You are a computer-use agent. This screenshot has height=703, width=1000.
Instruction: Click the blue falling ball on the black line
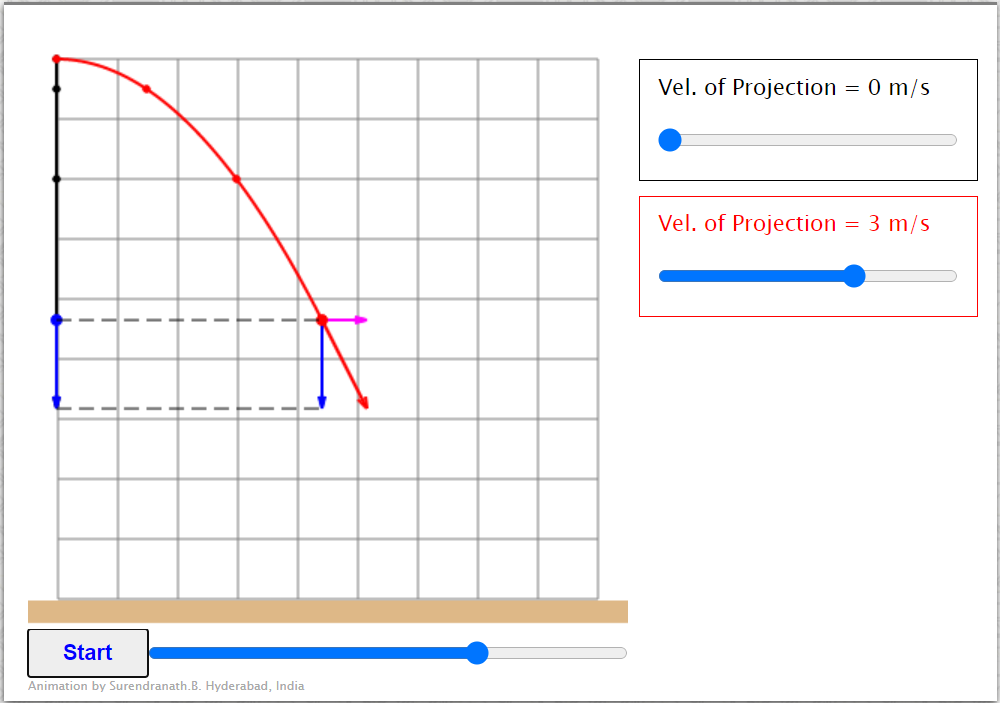click(56, 320)
